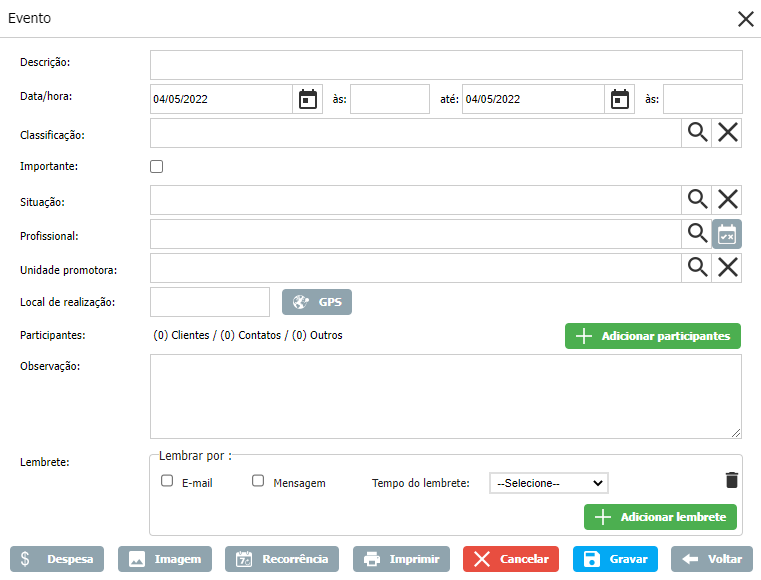The image size is (761, 580).
Task: Click the Adicionar participantes button
Action: (x=653, y=336)
